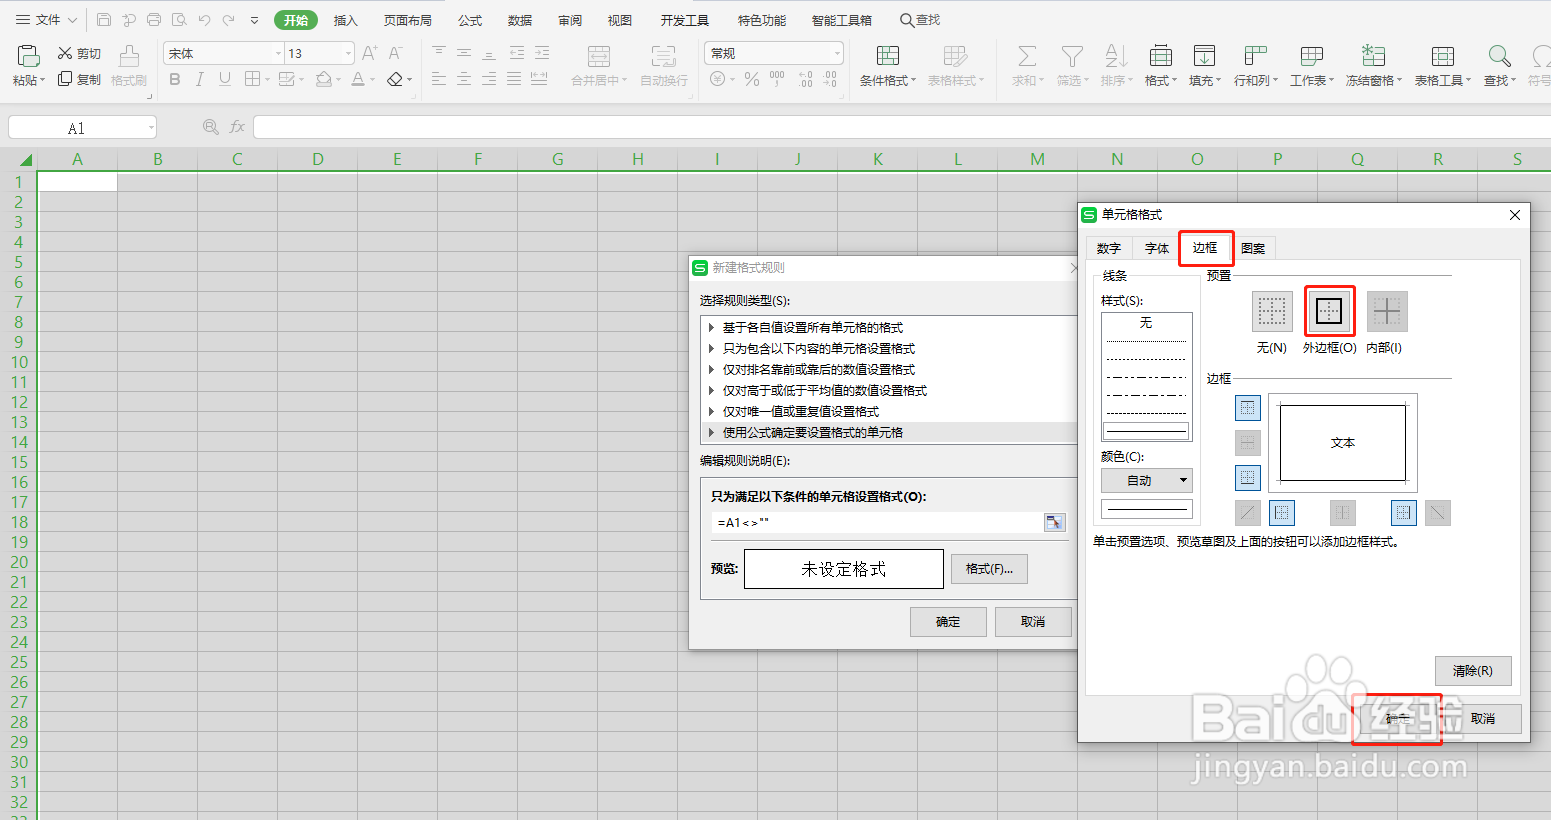
Task: Open the 文件 (File) menu
Action: click(46, 20)
